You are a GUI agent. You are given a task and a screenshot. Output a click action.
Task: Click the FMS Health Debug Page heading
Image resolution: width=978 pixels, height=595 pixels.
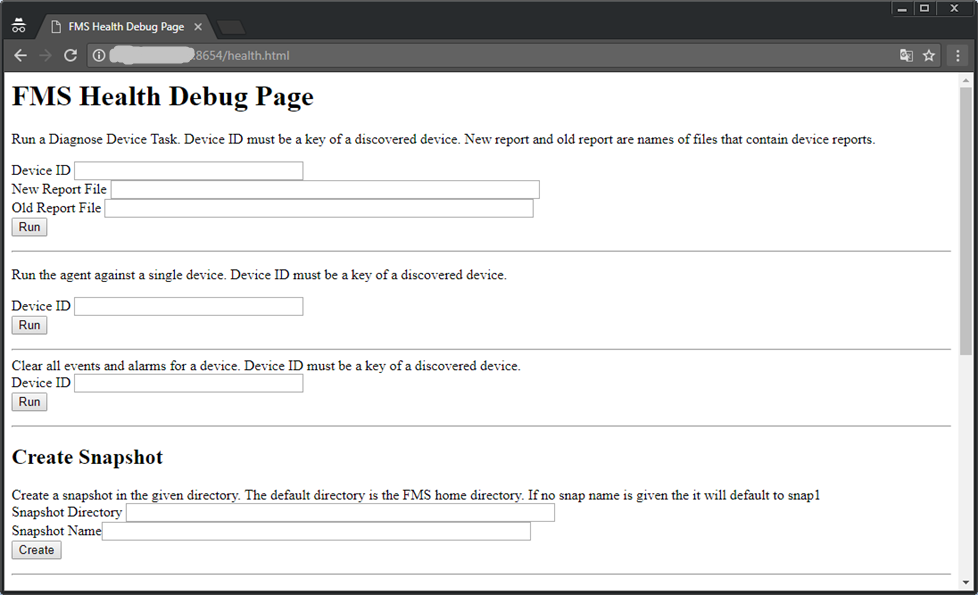point(163,97)
